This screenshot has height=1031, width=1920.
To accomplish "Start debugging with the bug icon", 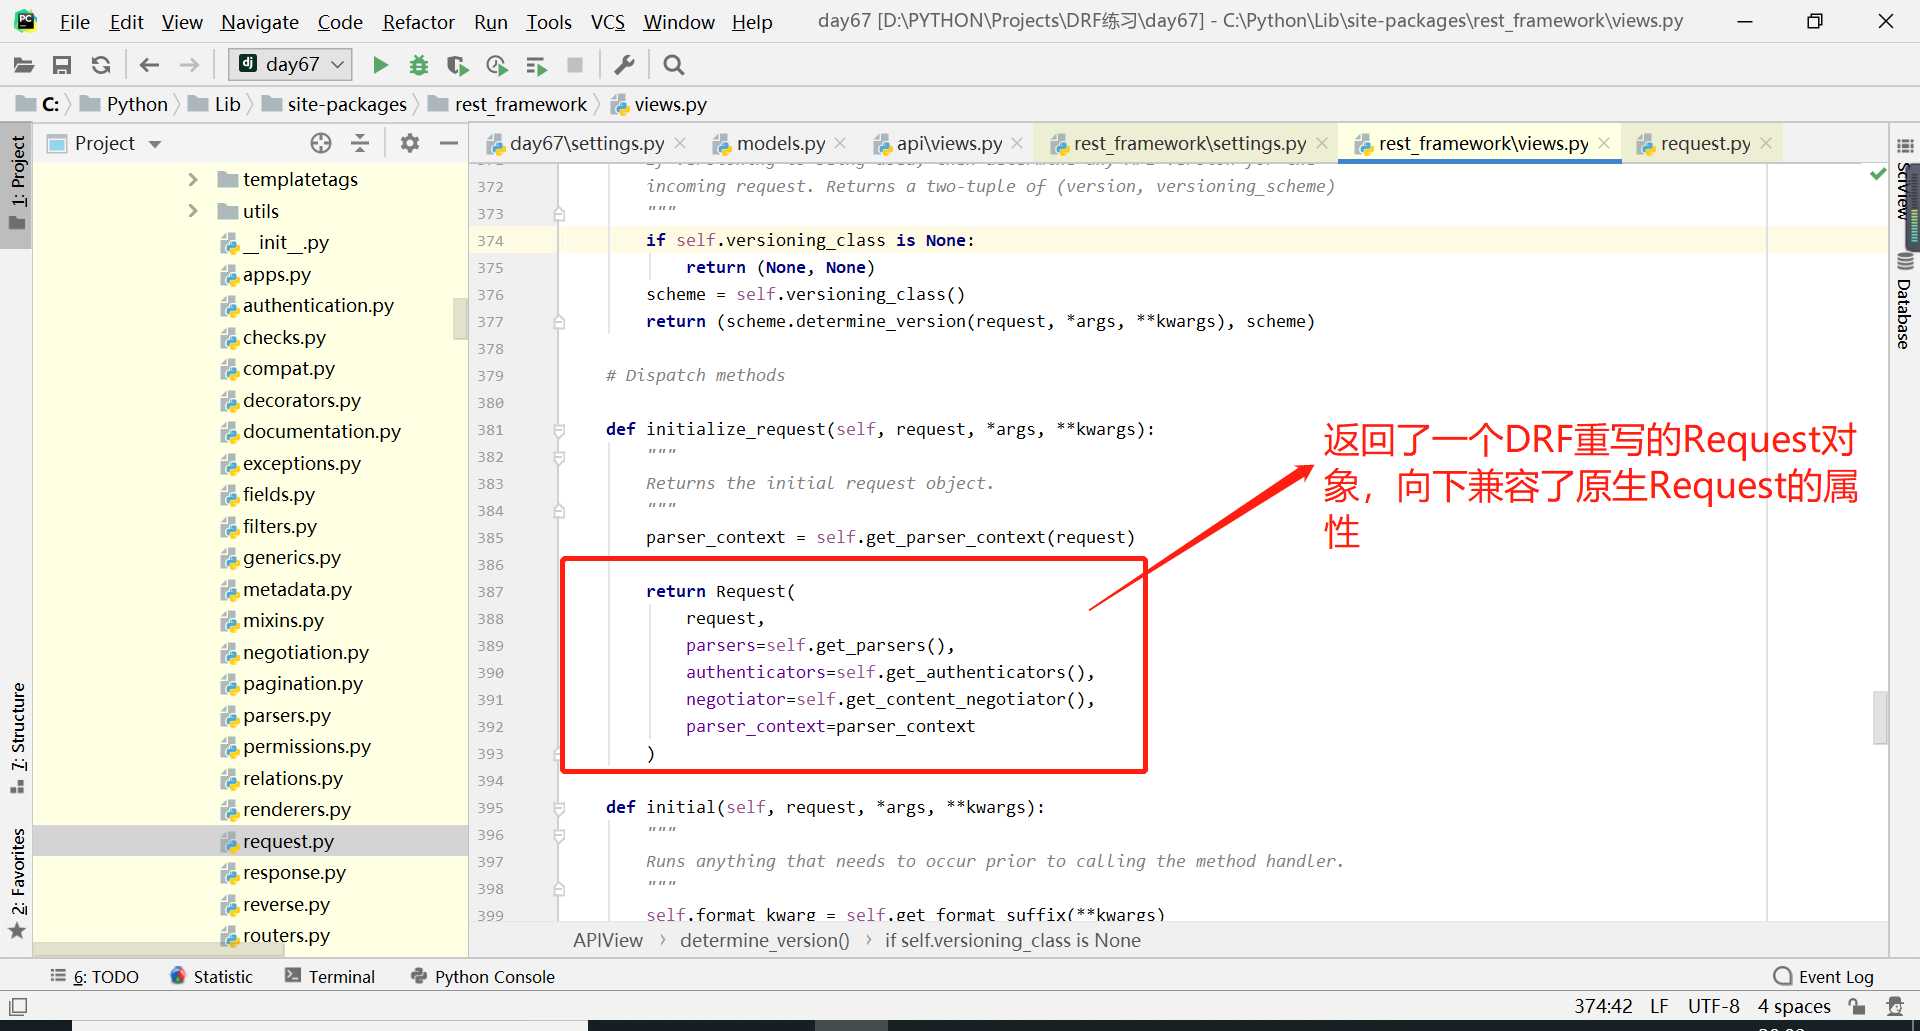I will 419,65.
